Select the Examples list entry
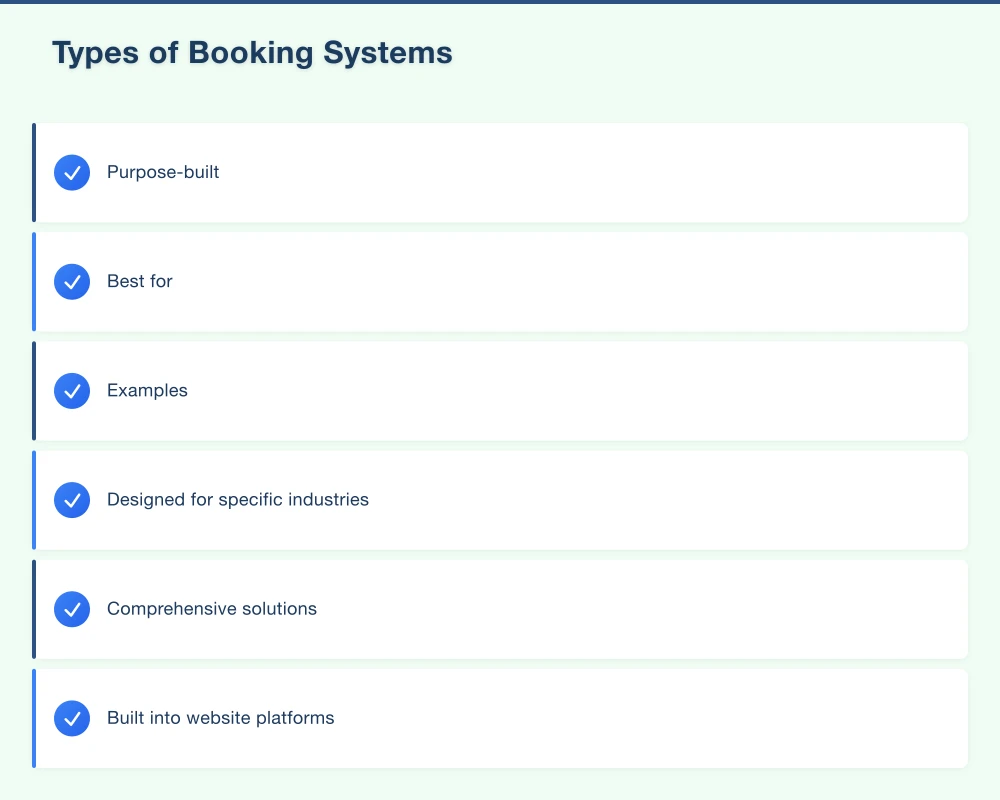This screenshot has height=800, width=1000. pos(500,390)
